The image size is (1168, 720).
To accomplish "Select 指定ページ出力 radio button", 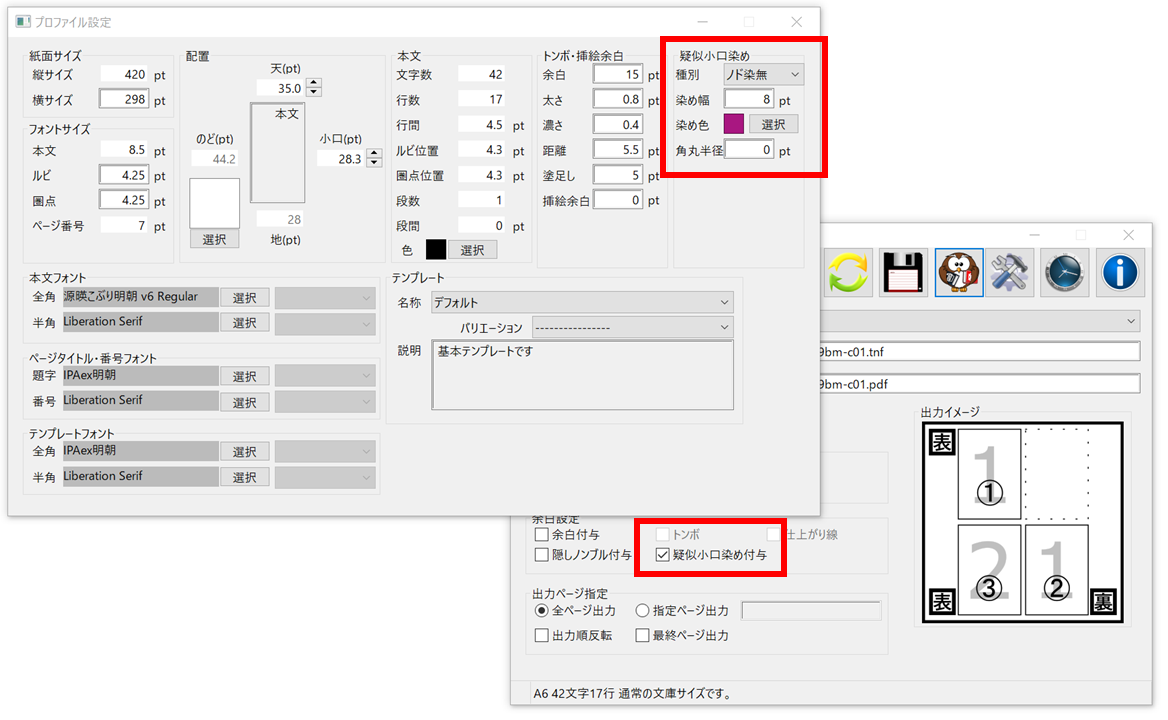I will (642, 610).
